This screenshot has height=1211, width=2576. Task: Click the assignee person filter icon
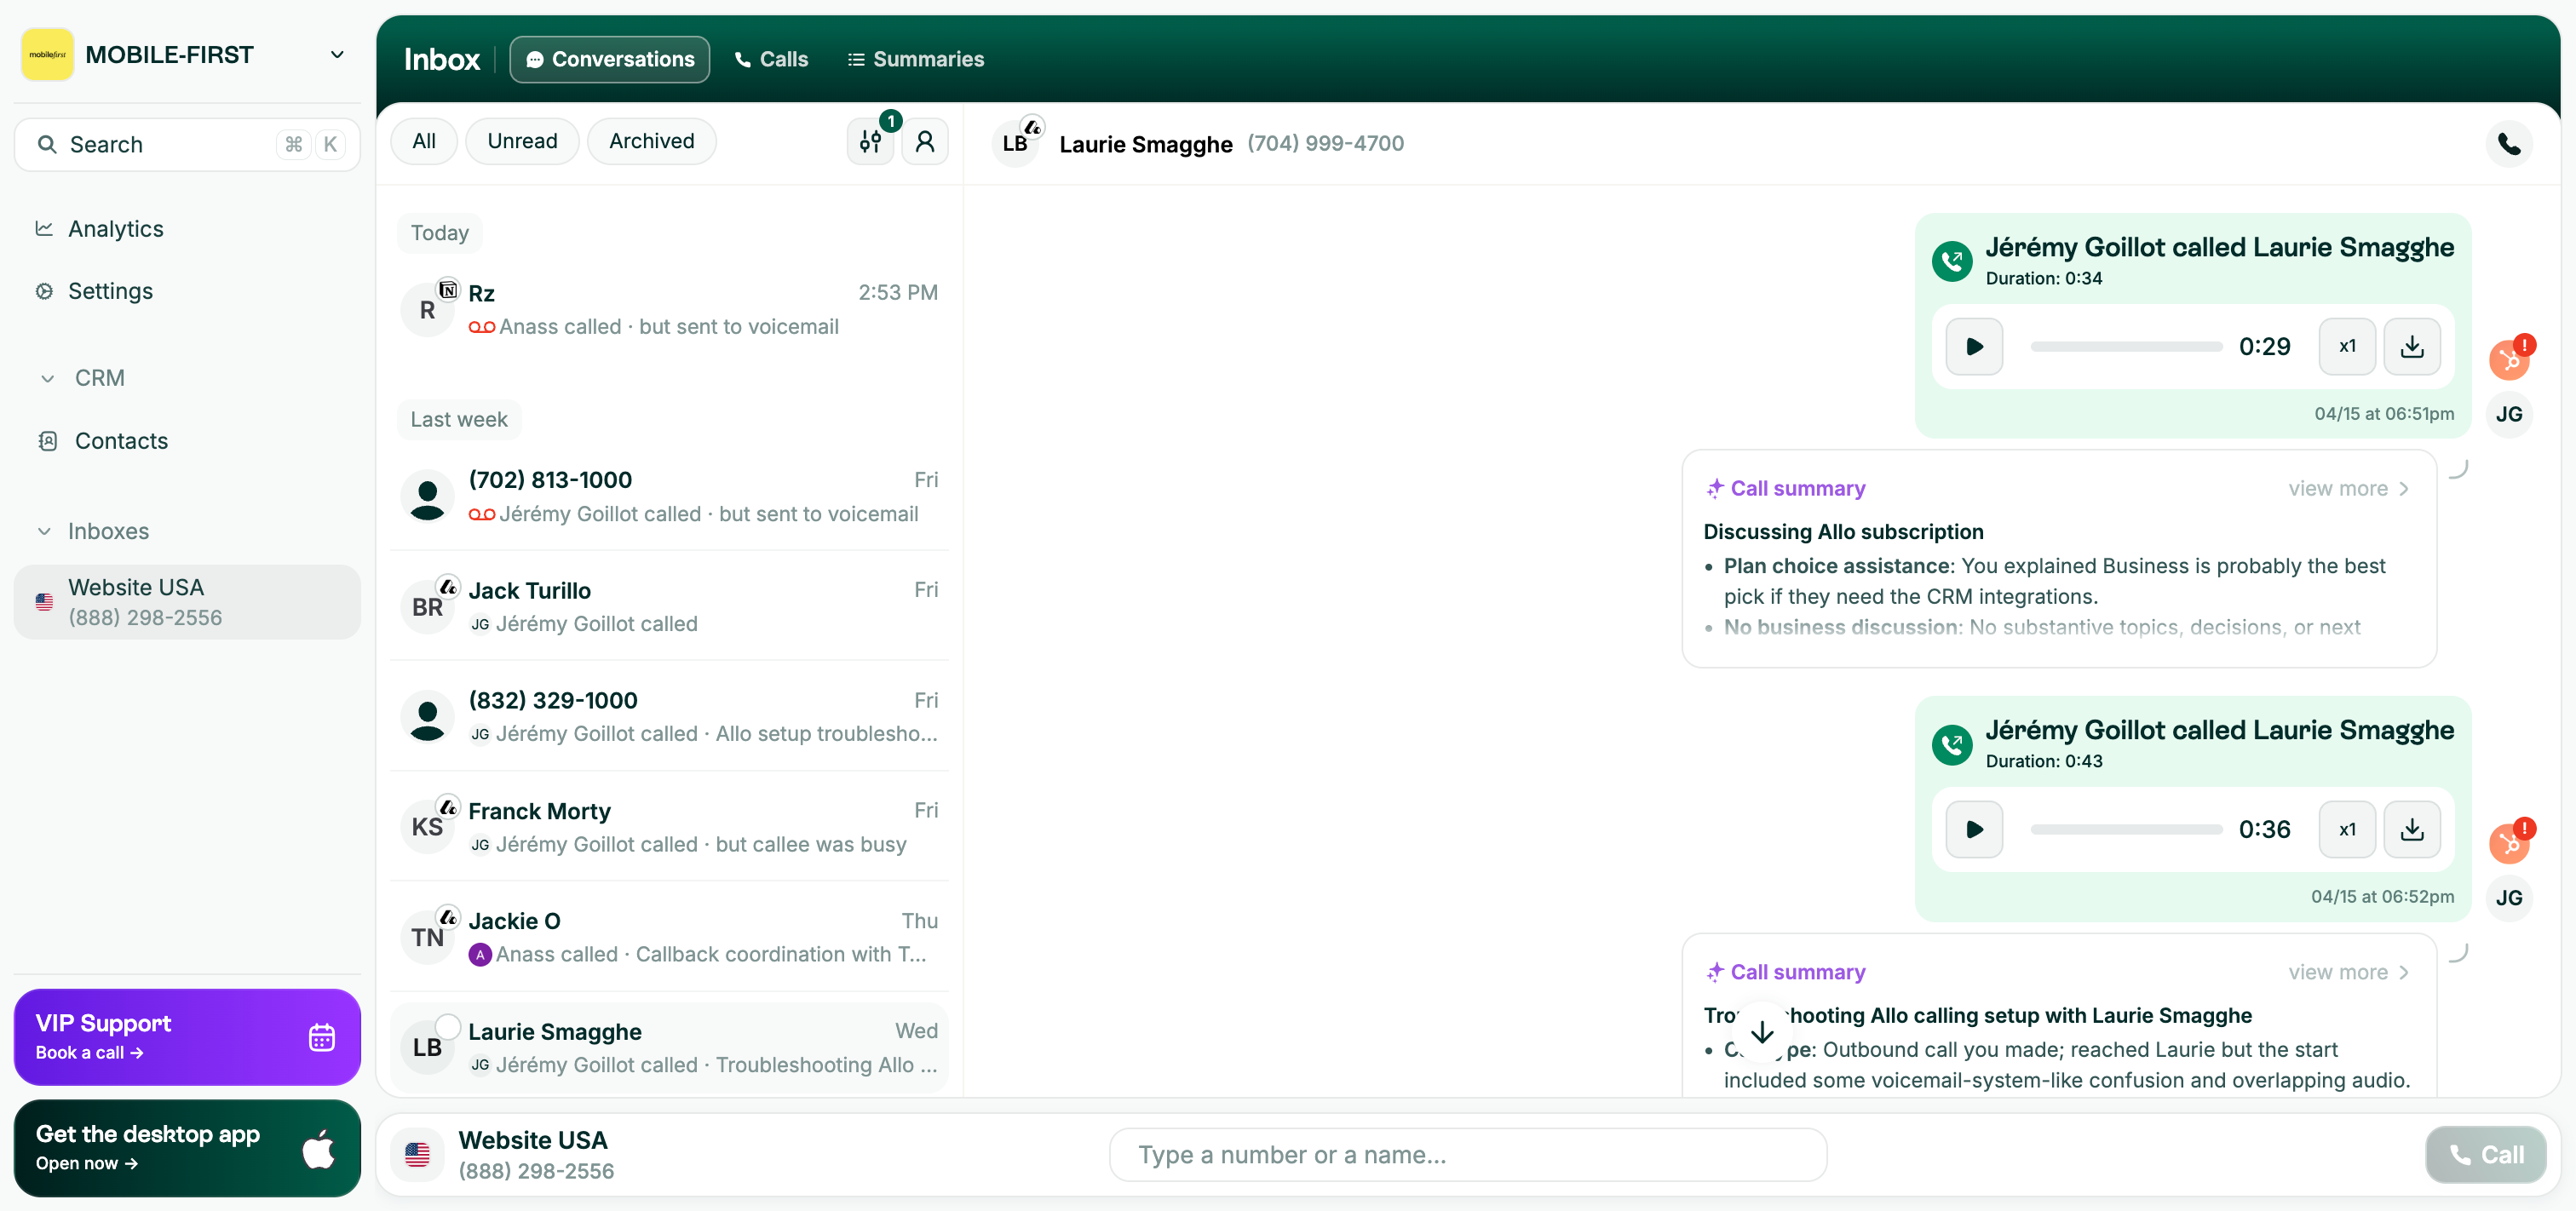tap(925, 142)
